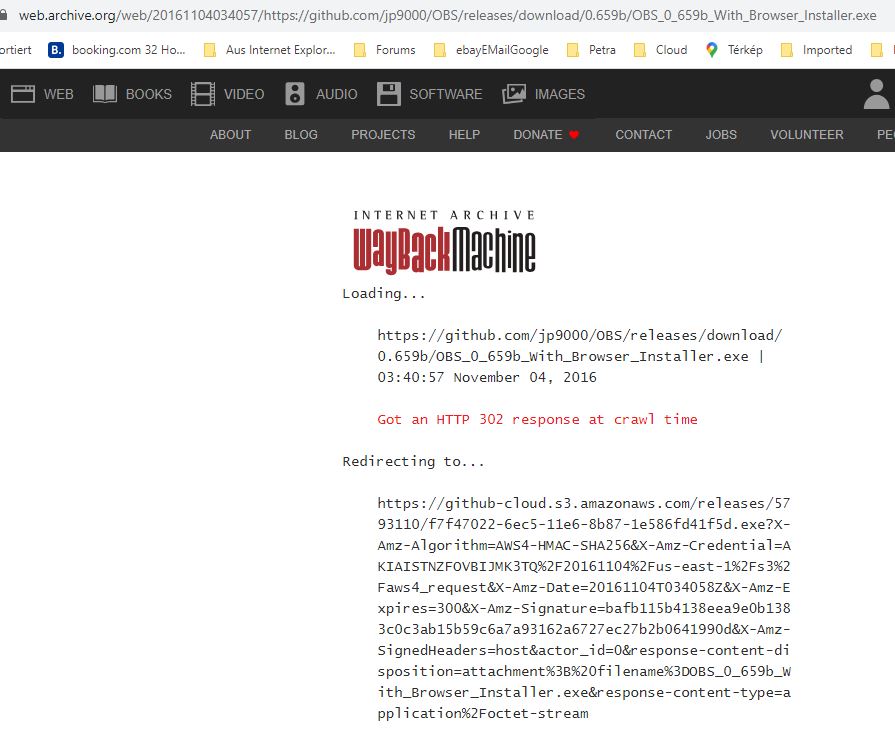The width and height of the screenshot is (895, 738).
Task: Open the WEB menu label
Action: pyautogui.click(x=58, y=94)
